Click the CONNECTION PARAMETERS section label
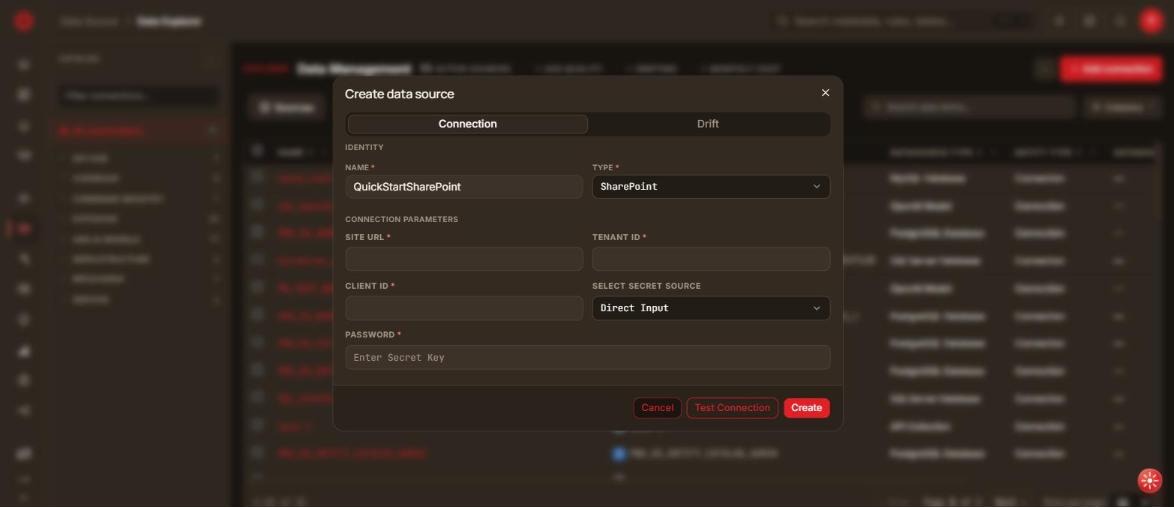The width and height of the screenshot is (1174, 507). click(401, 219)
